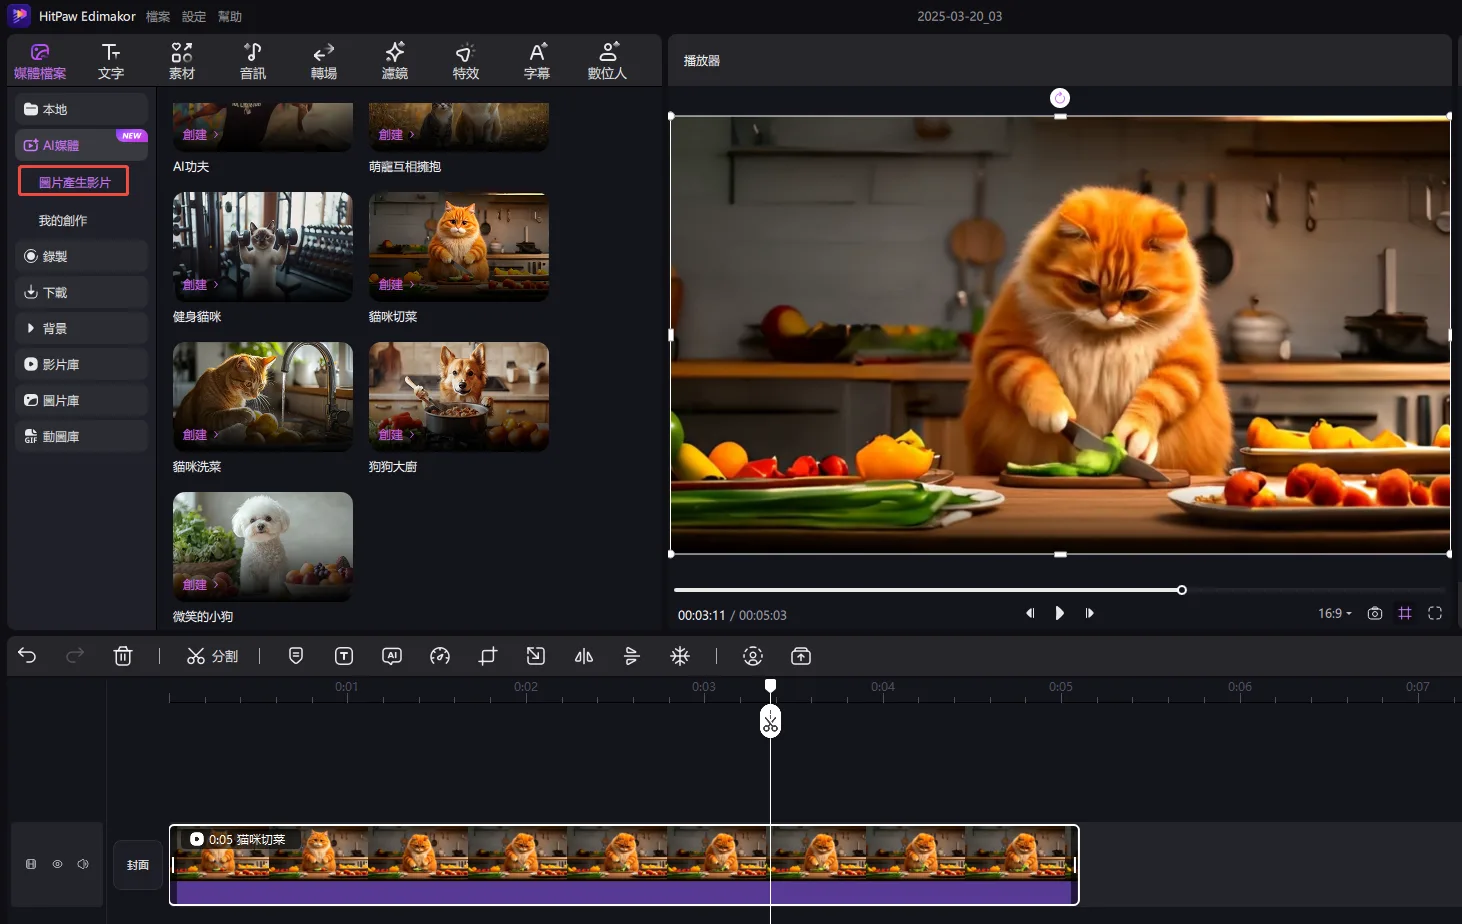
Task: Click the 分割 split button
Action: coord(212,656)
